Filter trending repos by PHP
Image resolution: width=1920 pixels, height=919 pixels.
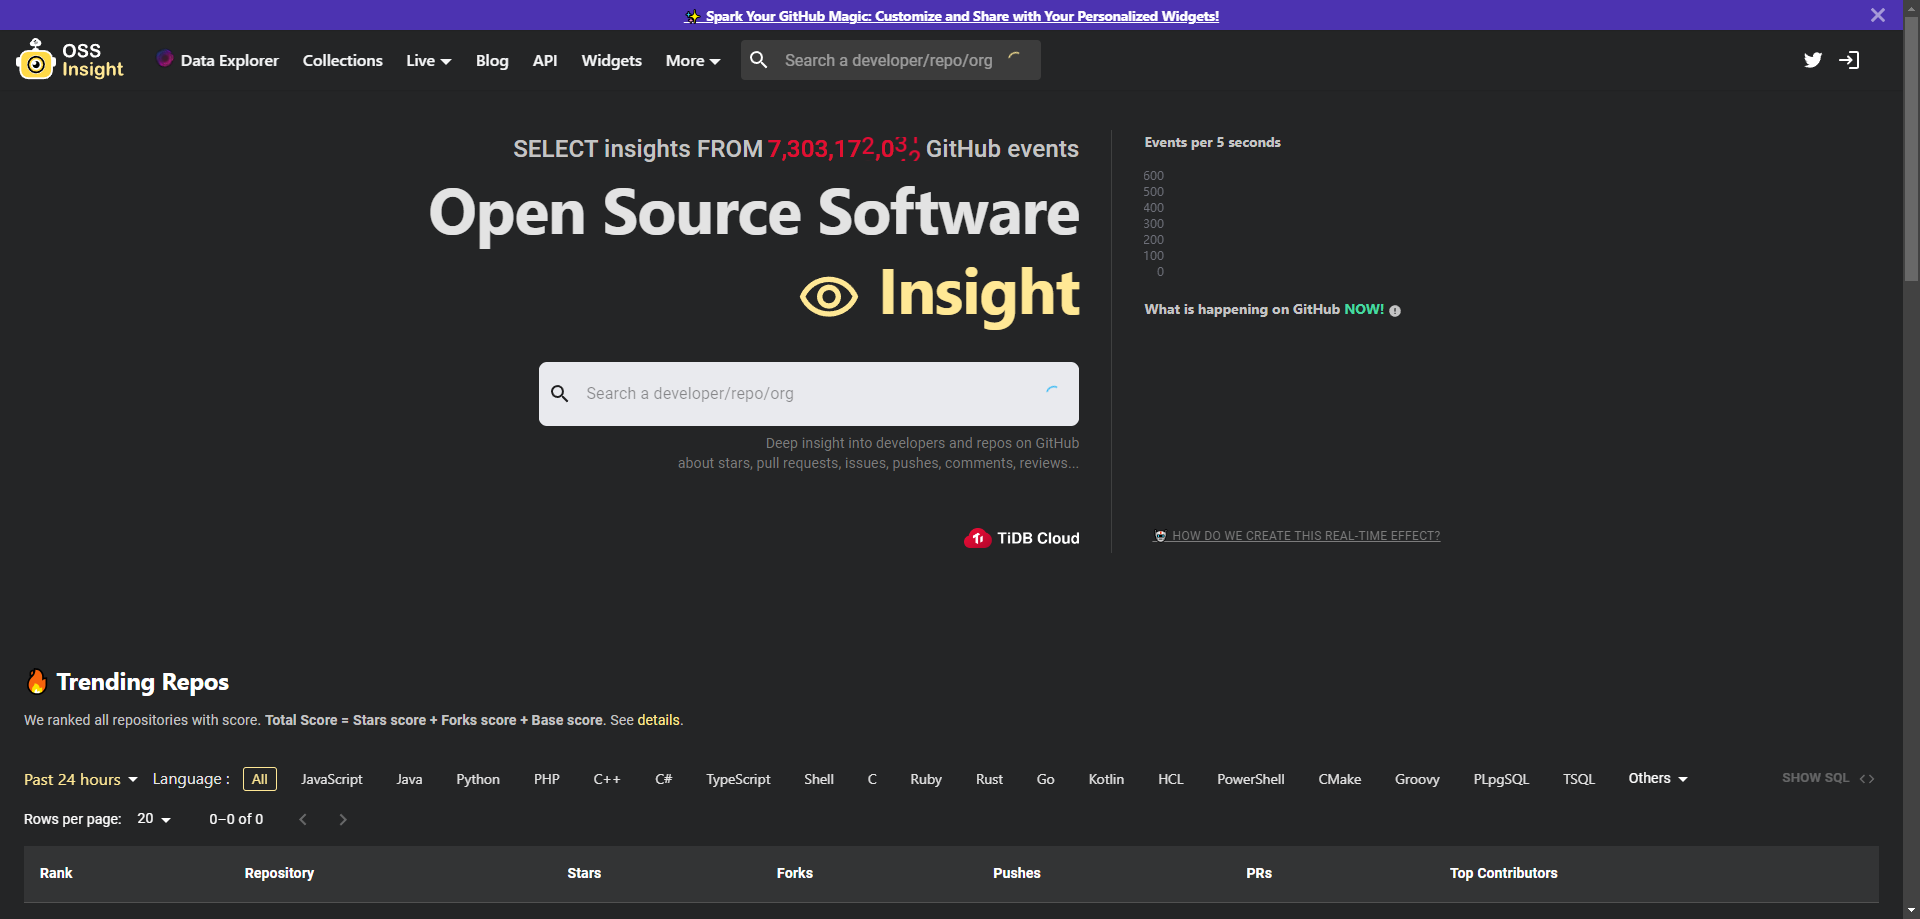coord(547,779)
